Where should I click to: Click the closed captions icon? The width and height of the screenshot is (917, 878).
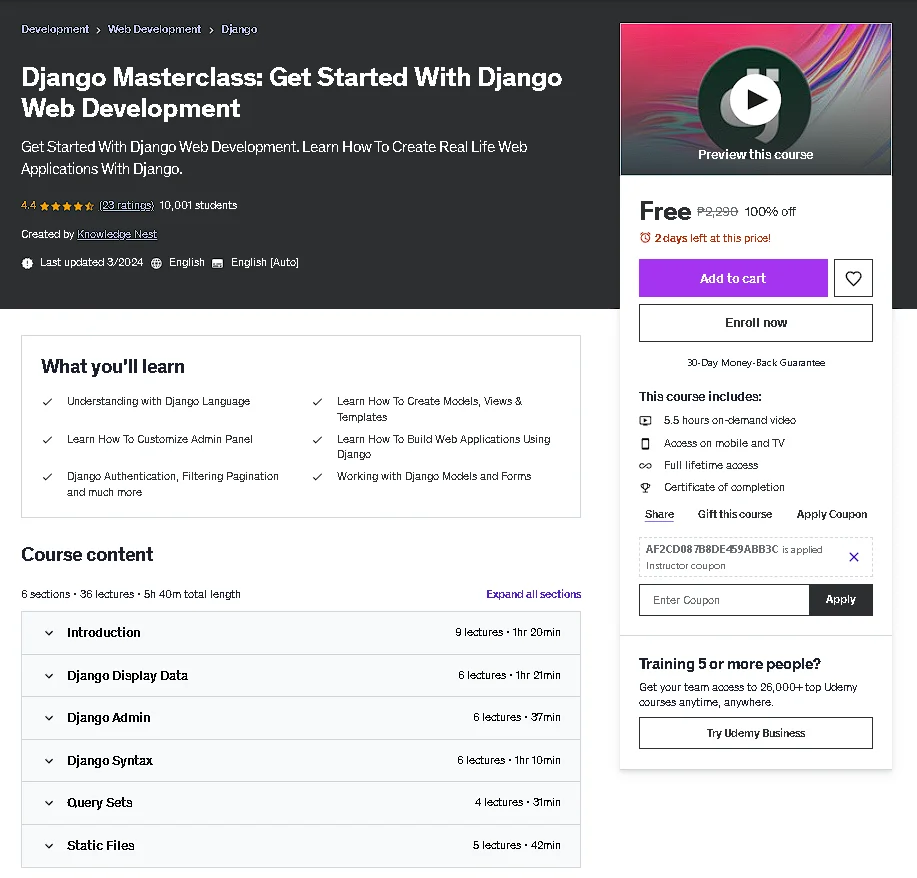(x=217, y=263)
